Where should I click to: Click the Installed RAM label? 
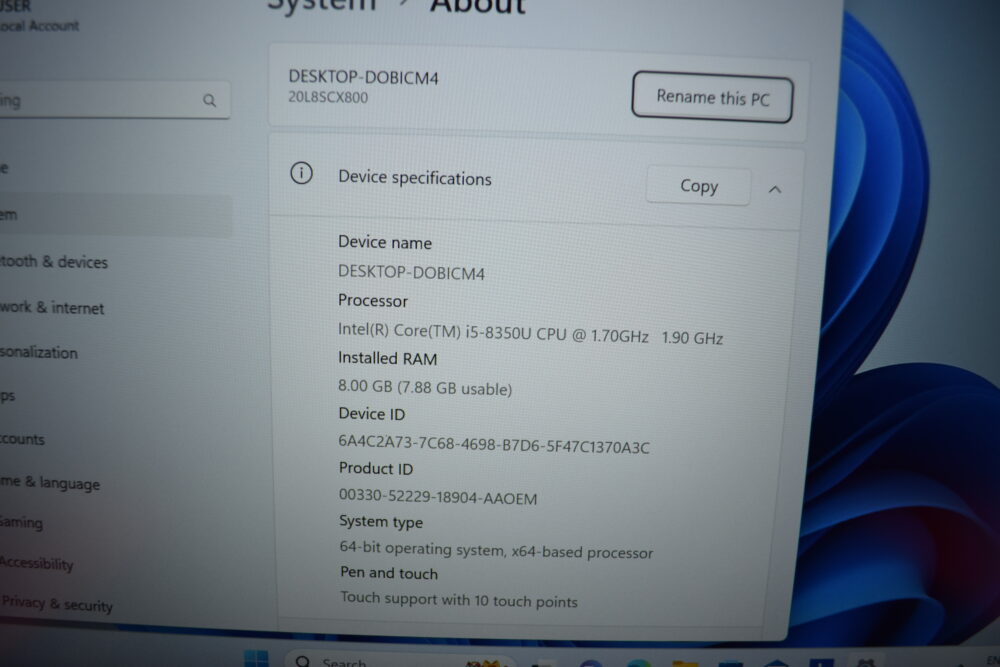pyautogui.click(x=387, y=358)
